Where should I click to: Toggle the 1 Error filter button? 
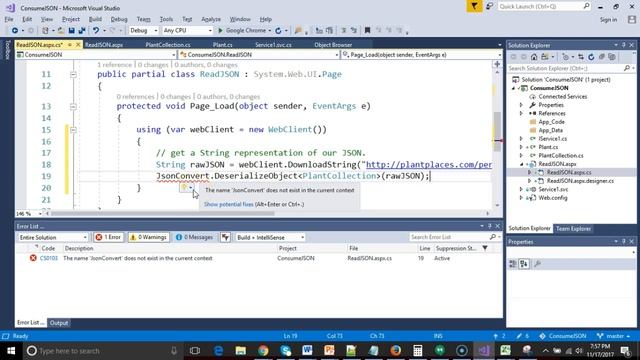tap(109, 237)
